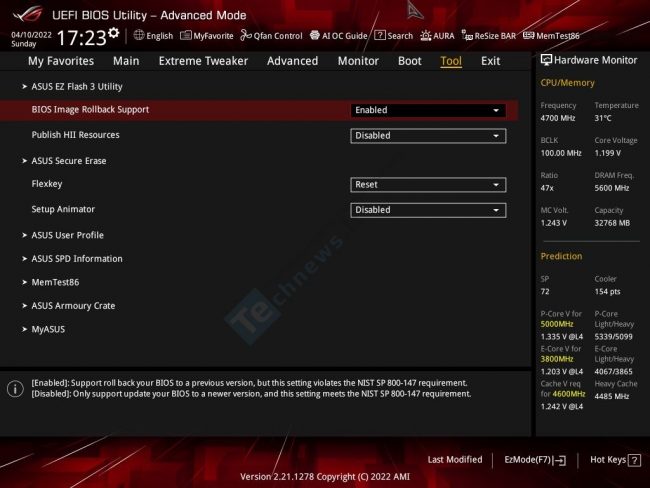650x488 pixels.
Task: Open AURA lighting settings
Action: (x=437, y=36)
